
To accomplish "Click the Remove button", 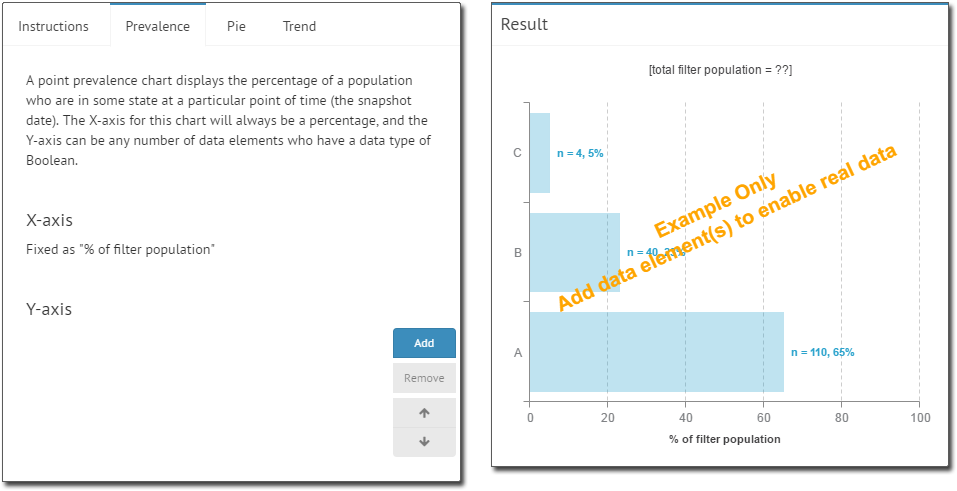I will tap(424, 378).
